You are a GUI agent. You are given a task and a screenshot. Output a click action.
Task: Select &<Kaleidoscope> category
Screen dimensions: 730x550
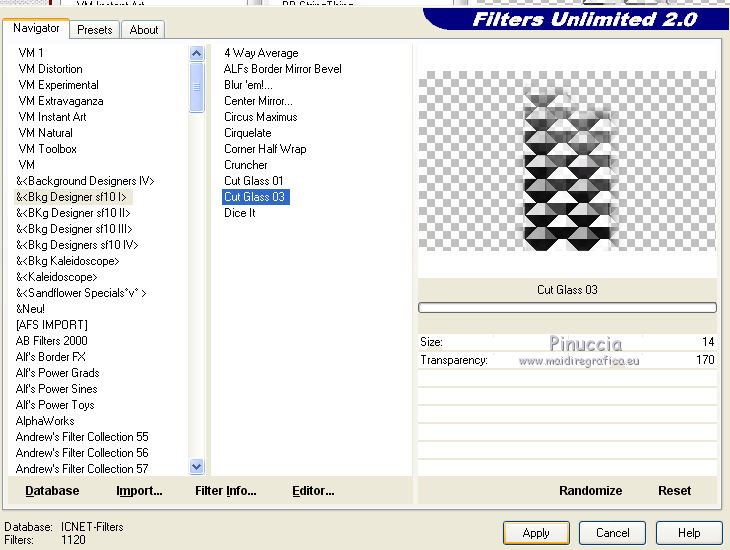56,277
